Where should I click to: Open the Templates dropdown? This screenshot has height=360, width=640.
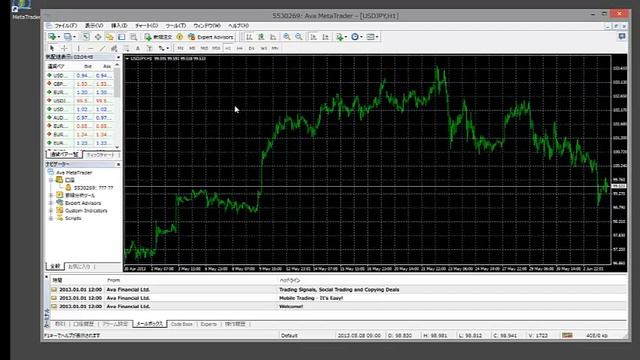pos(372,37)
